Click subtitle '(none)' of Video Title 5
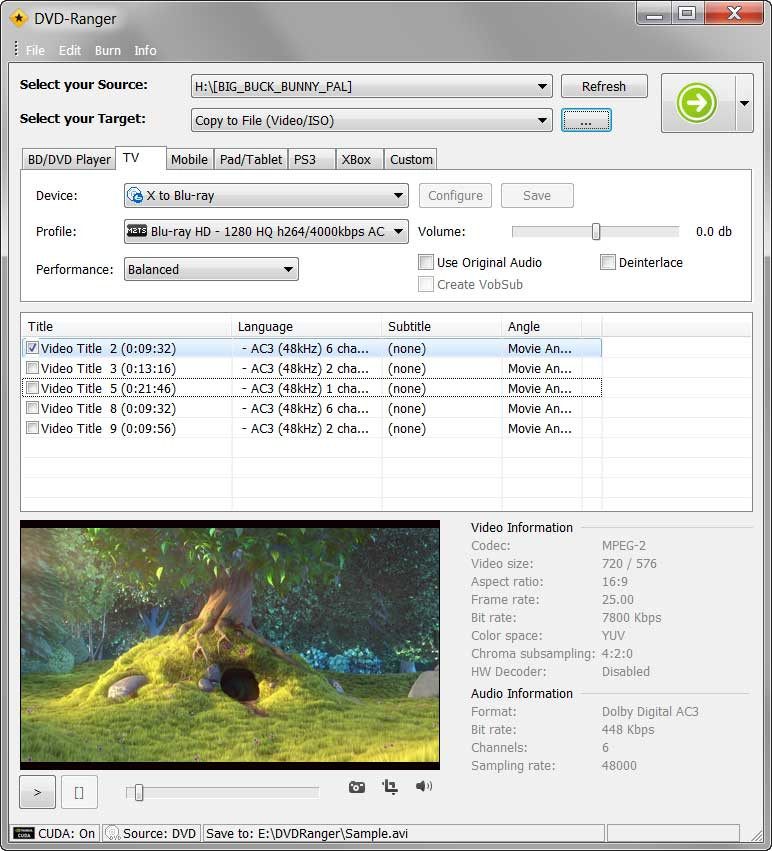Screen dimensions: 772x851 coord(407,389)
